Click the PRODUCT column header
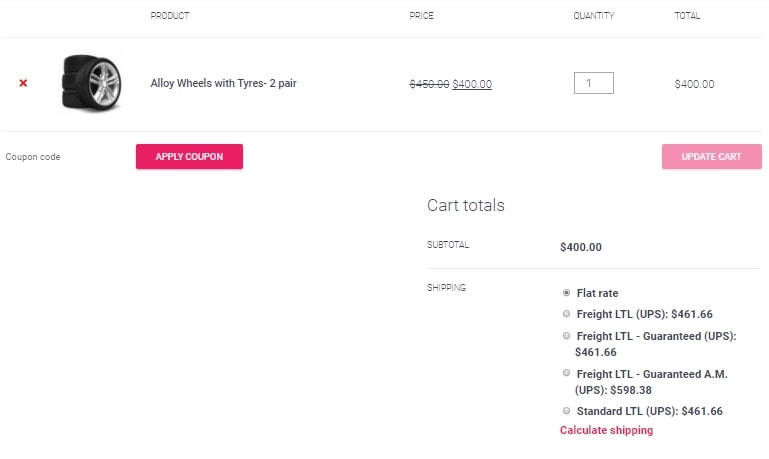 (170, 16)
